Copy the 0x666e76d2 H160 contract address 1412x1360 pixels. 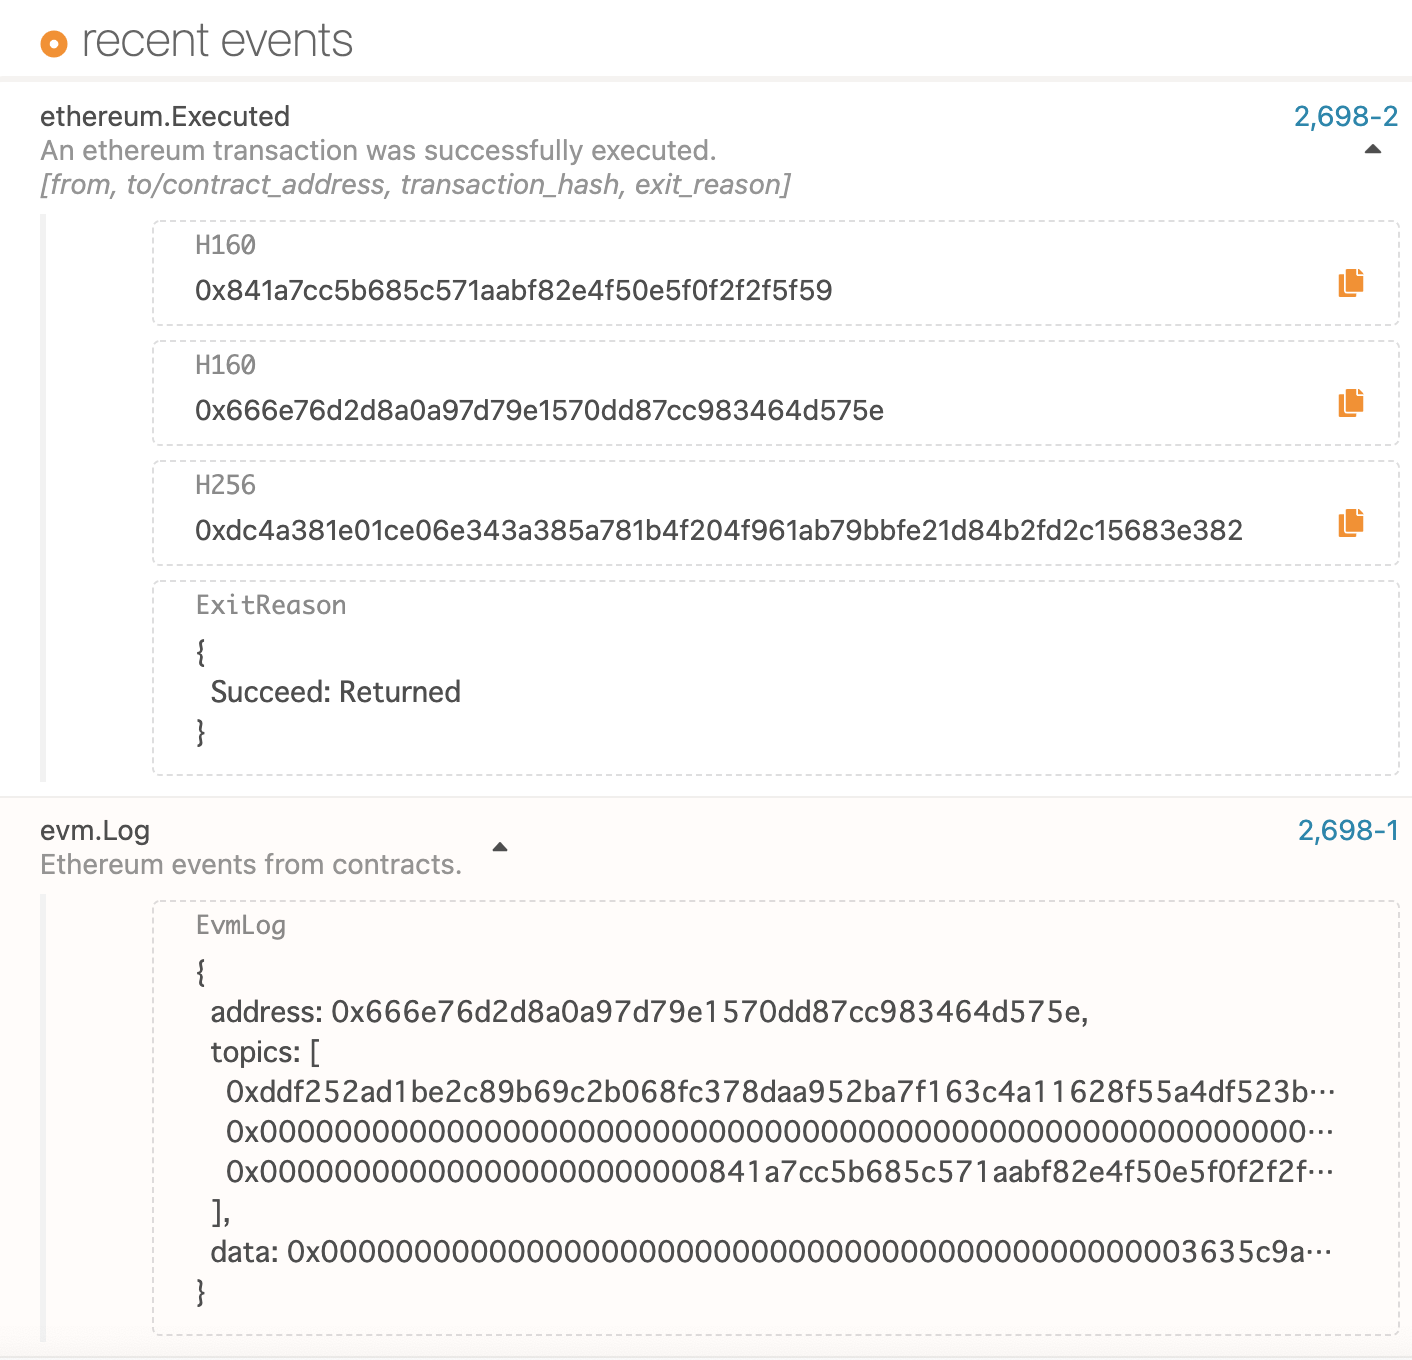[1350, 403]
